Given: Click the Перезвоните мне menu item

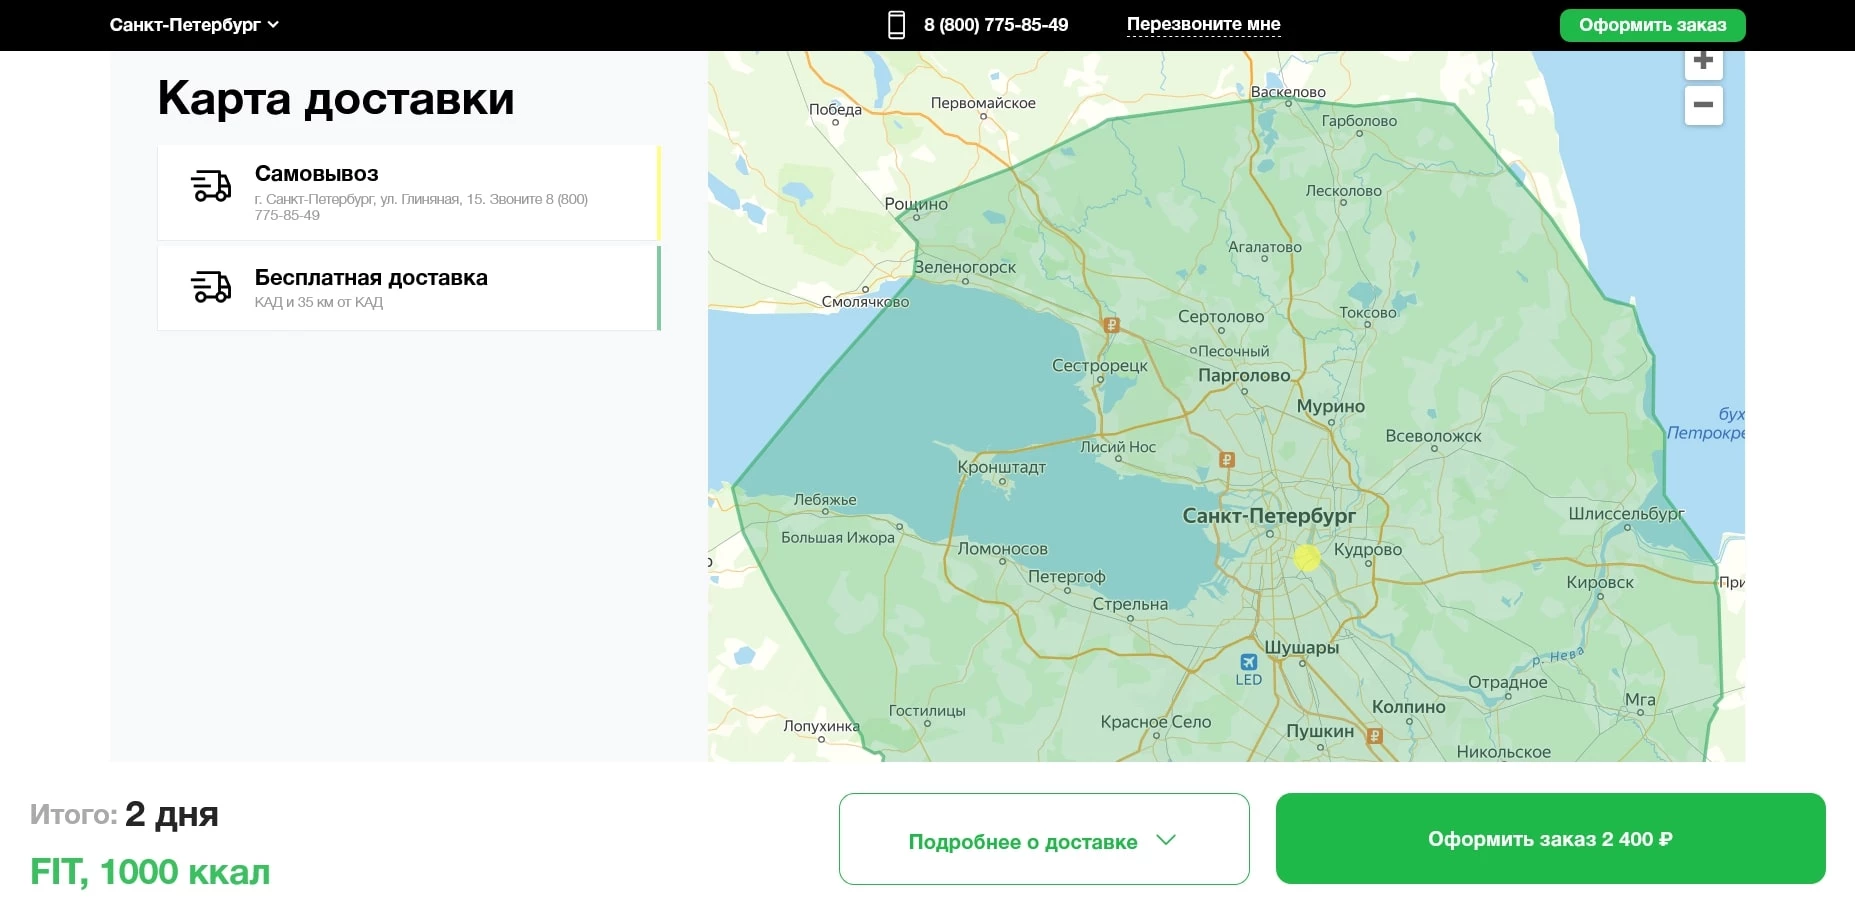Looking at the screenshot, I should pyautogui.click(x=1203, y=24).
